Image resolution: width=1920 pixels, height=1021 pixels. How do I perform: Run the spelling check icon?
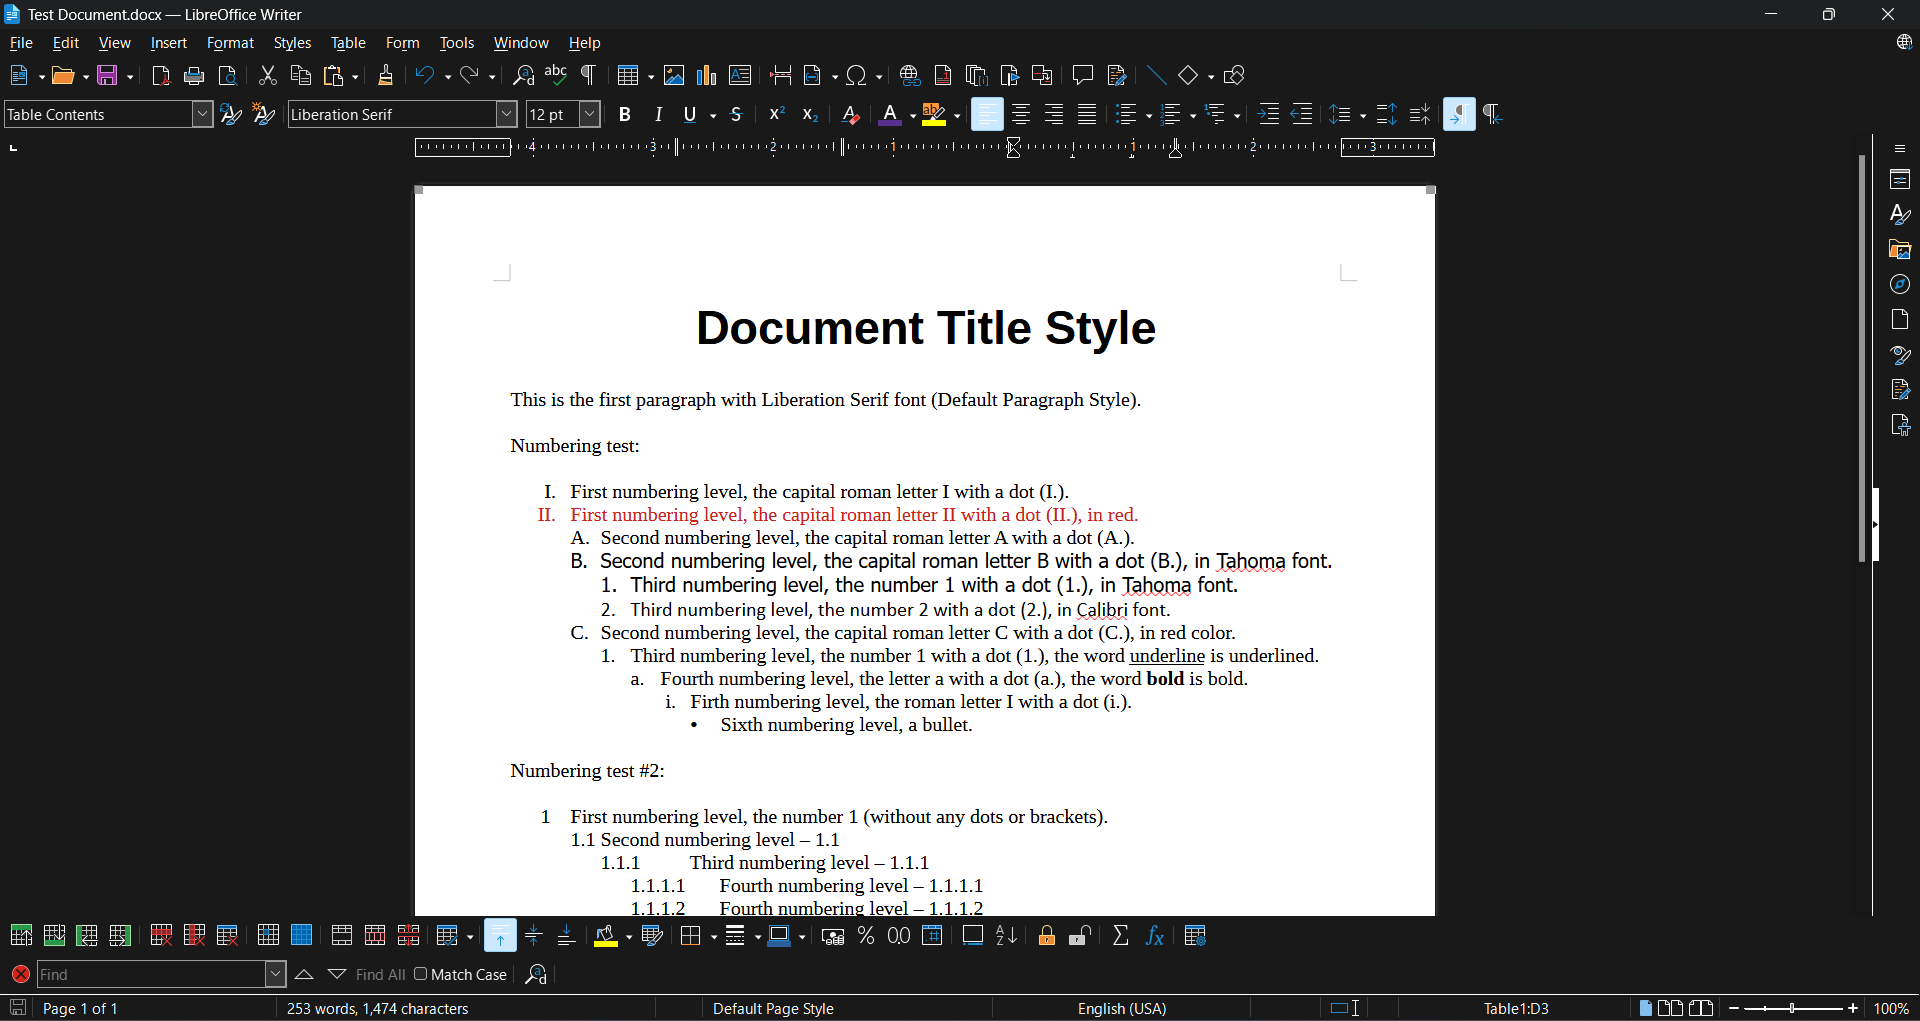tap(556, 76)
